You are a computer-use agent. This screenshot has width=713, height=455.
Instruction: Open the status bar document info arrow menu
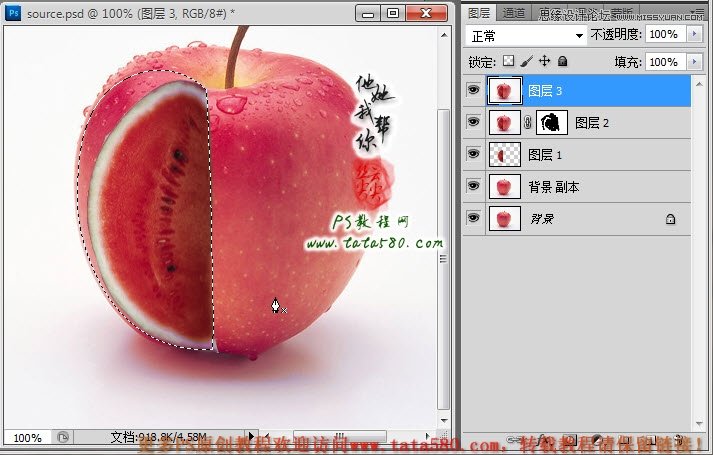[251, 436]
